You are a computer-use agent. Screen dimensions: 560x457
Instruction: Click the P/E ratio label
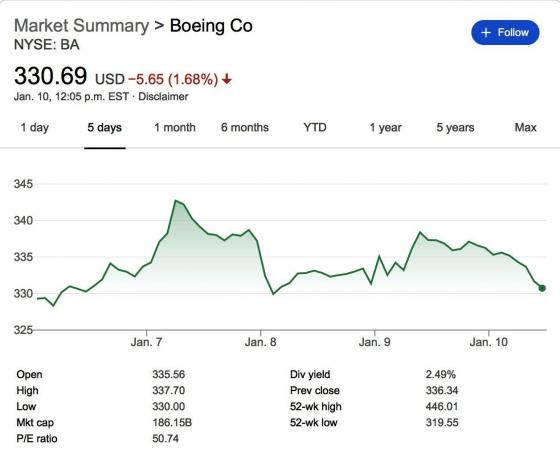(37, 438)
